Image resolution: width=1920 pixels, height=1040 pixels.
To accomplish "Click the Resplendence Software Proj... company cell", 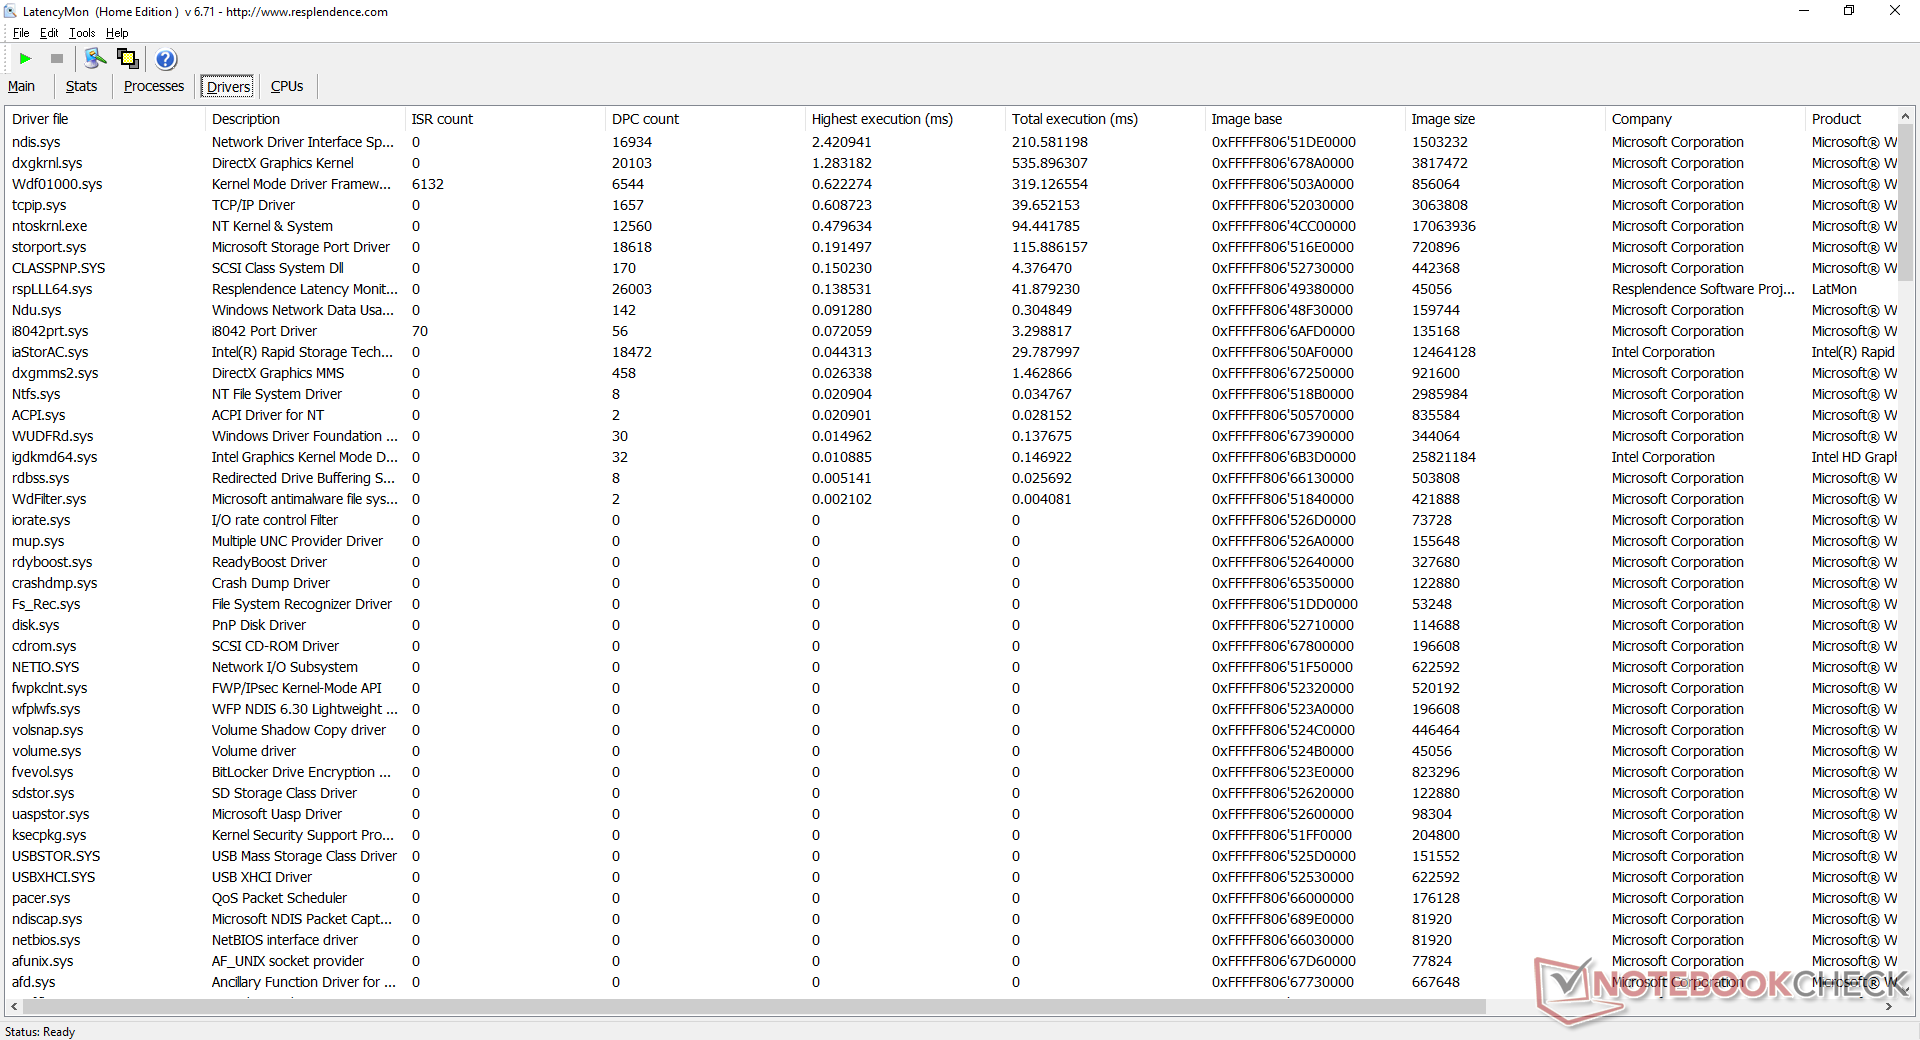I will click(1703, 289).
